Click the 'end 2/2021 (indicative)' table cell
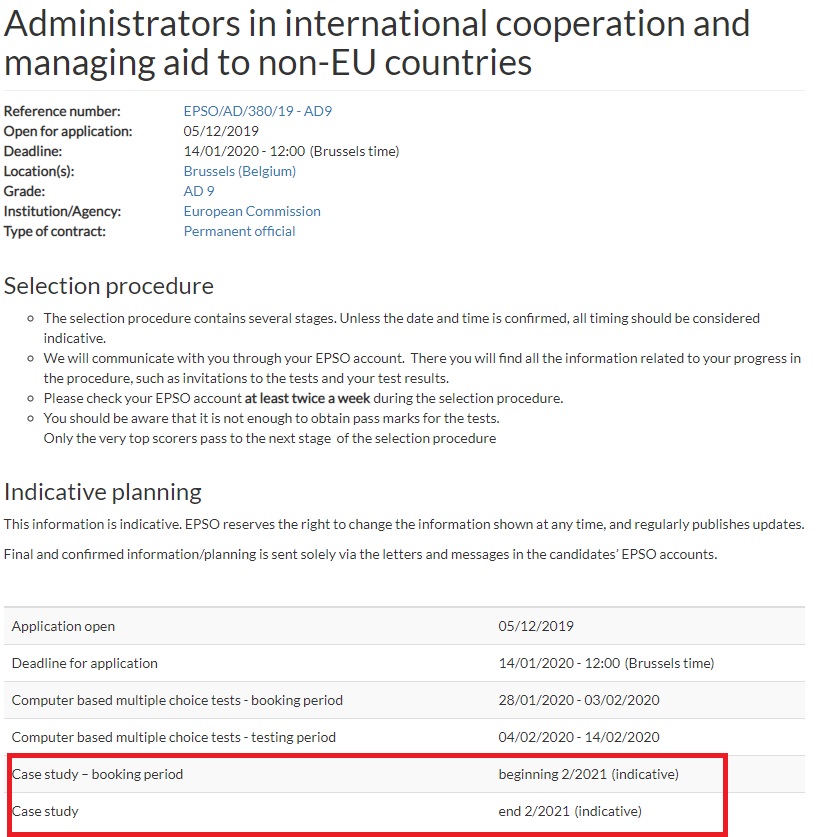This screenshot has height=837, width=827. [570, 811]
